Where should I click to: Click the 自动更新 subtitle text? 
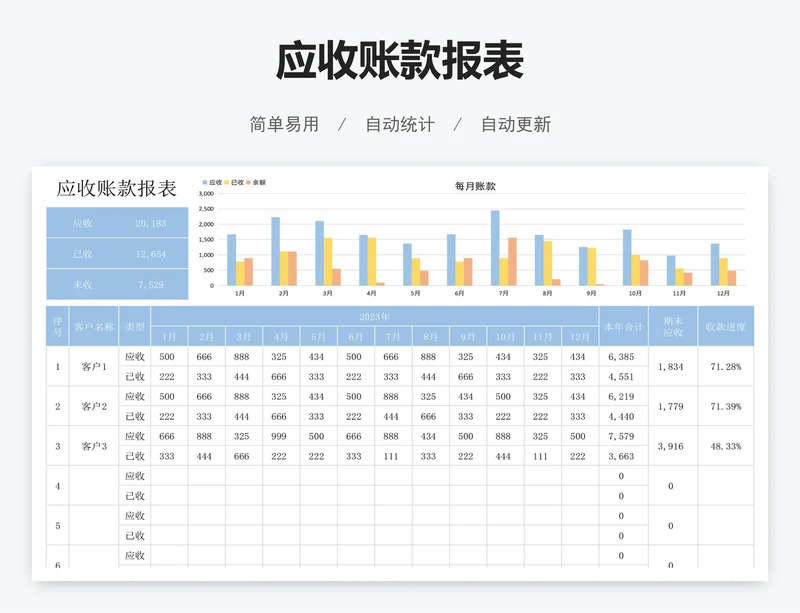click(x=516, y=124)
